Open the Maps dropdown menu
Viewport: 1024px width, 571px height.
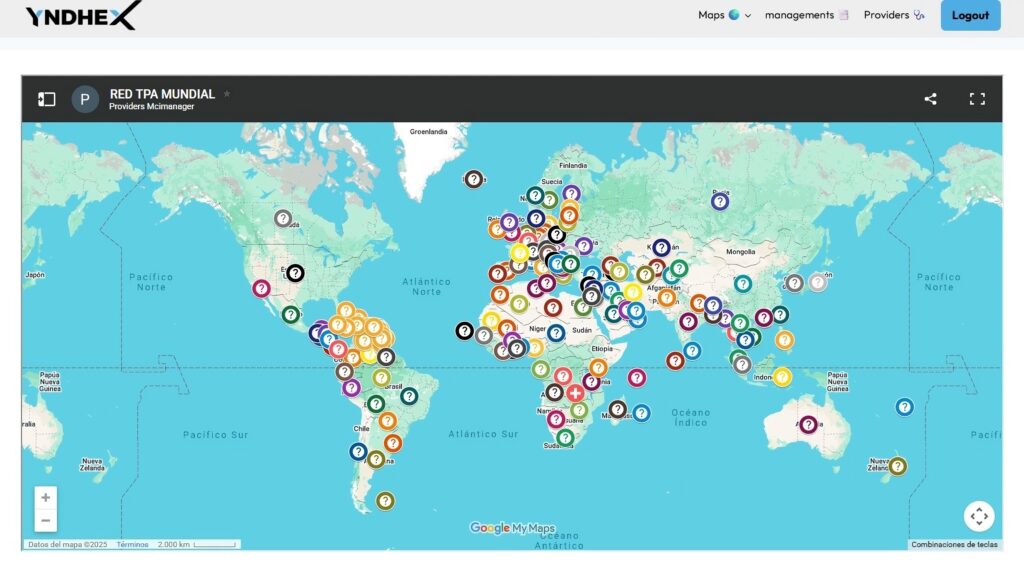click(724, 15)
